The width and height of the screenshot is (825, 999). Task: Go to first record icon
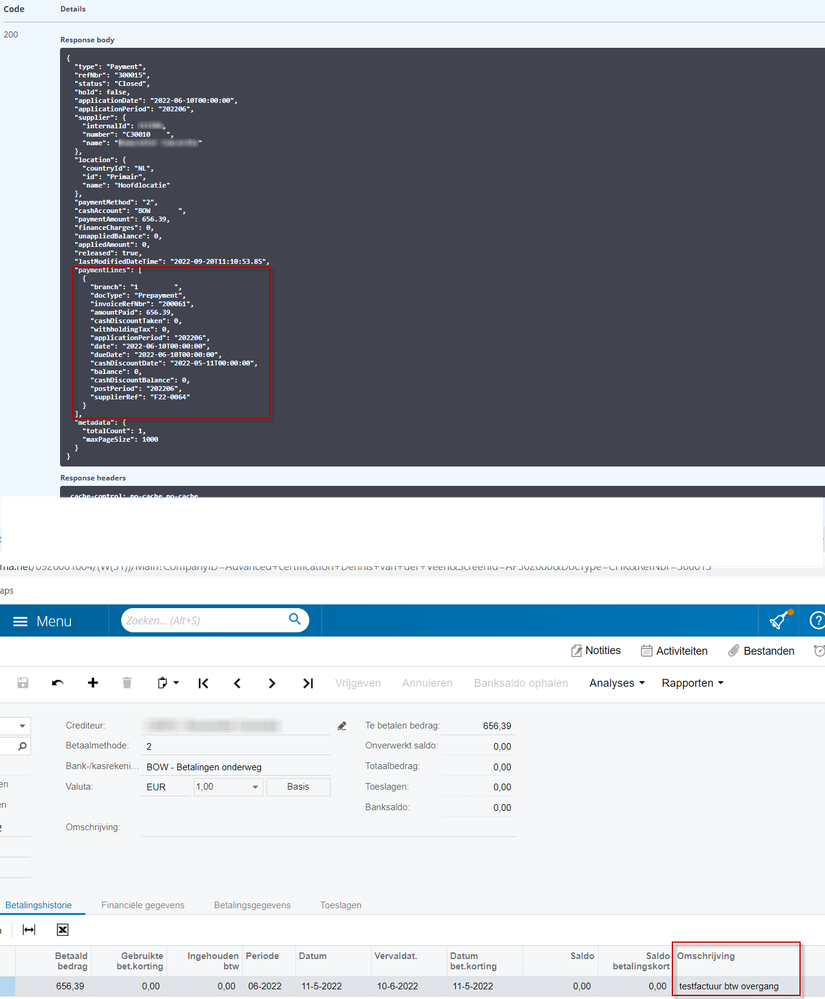pyautogui.click(x=203, y=683)
